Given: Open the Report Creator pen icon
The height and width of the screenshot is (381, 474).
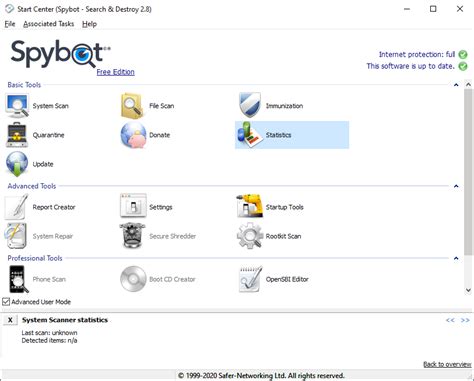Looking at the screenshot, I should click(16, 207).
